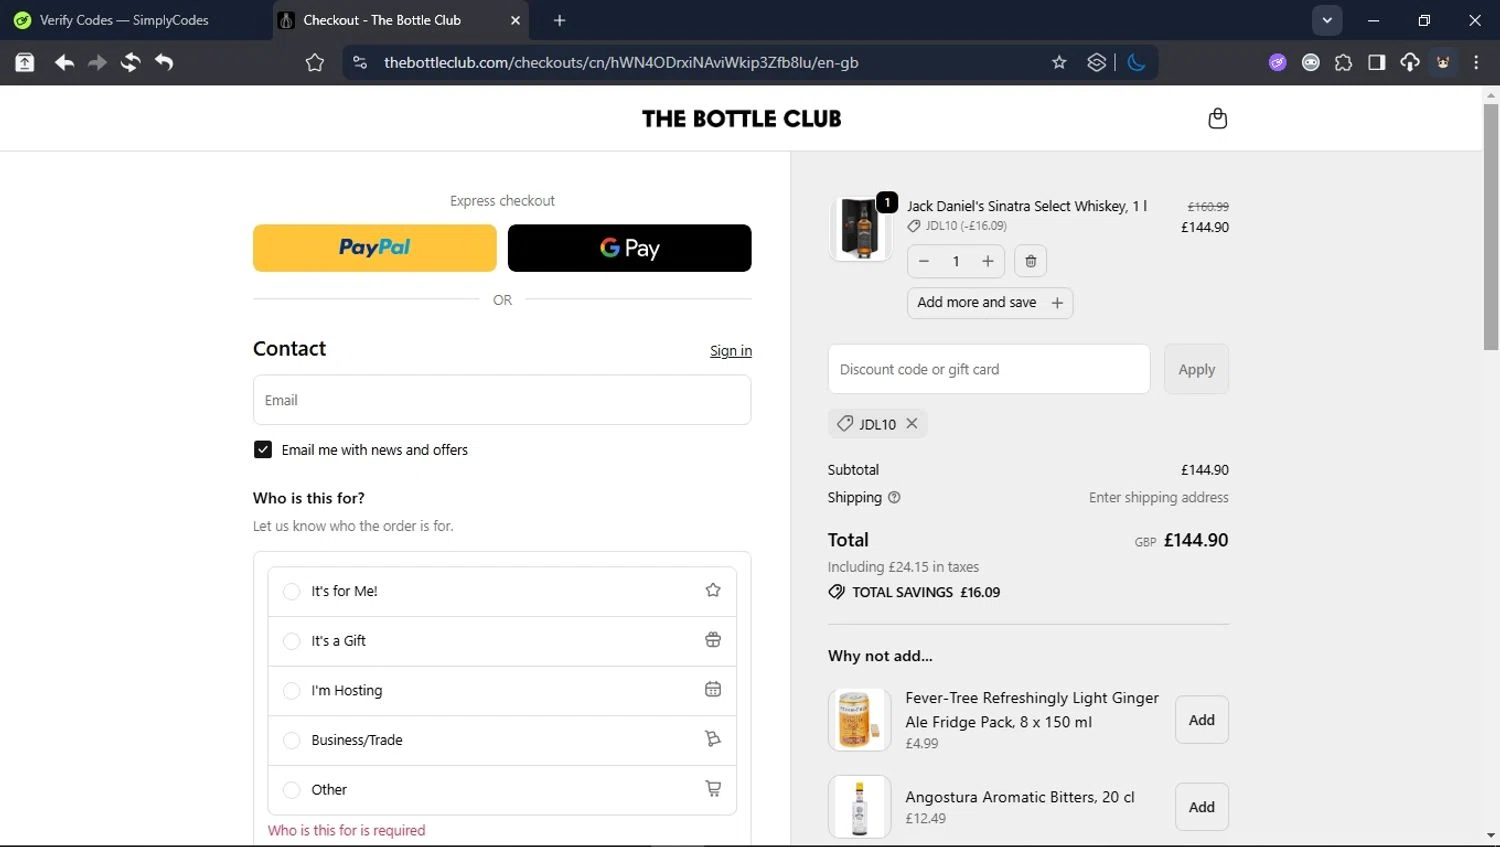Open a new browser tab

559,20
